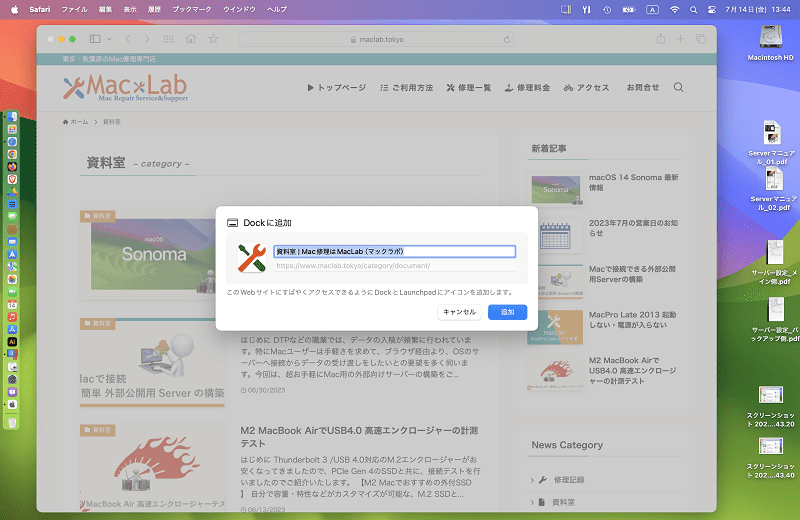Go back with the Safari back arrow

tap(128, 39)
